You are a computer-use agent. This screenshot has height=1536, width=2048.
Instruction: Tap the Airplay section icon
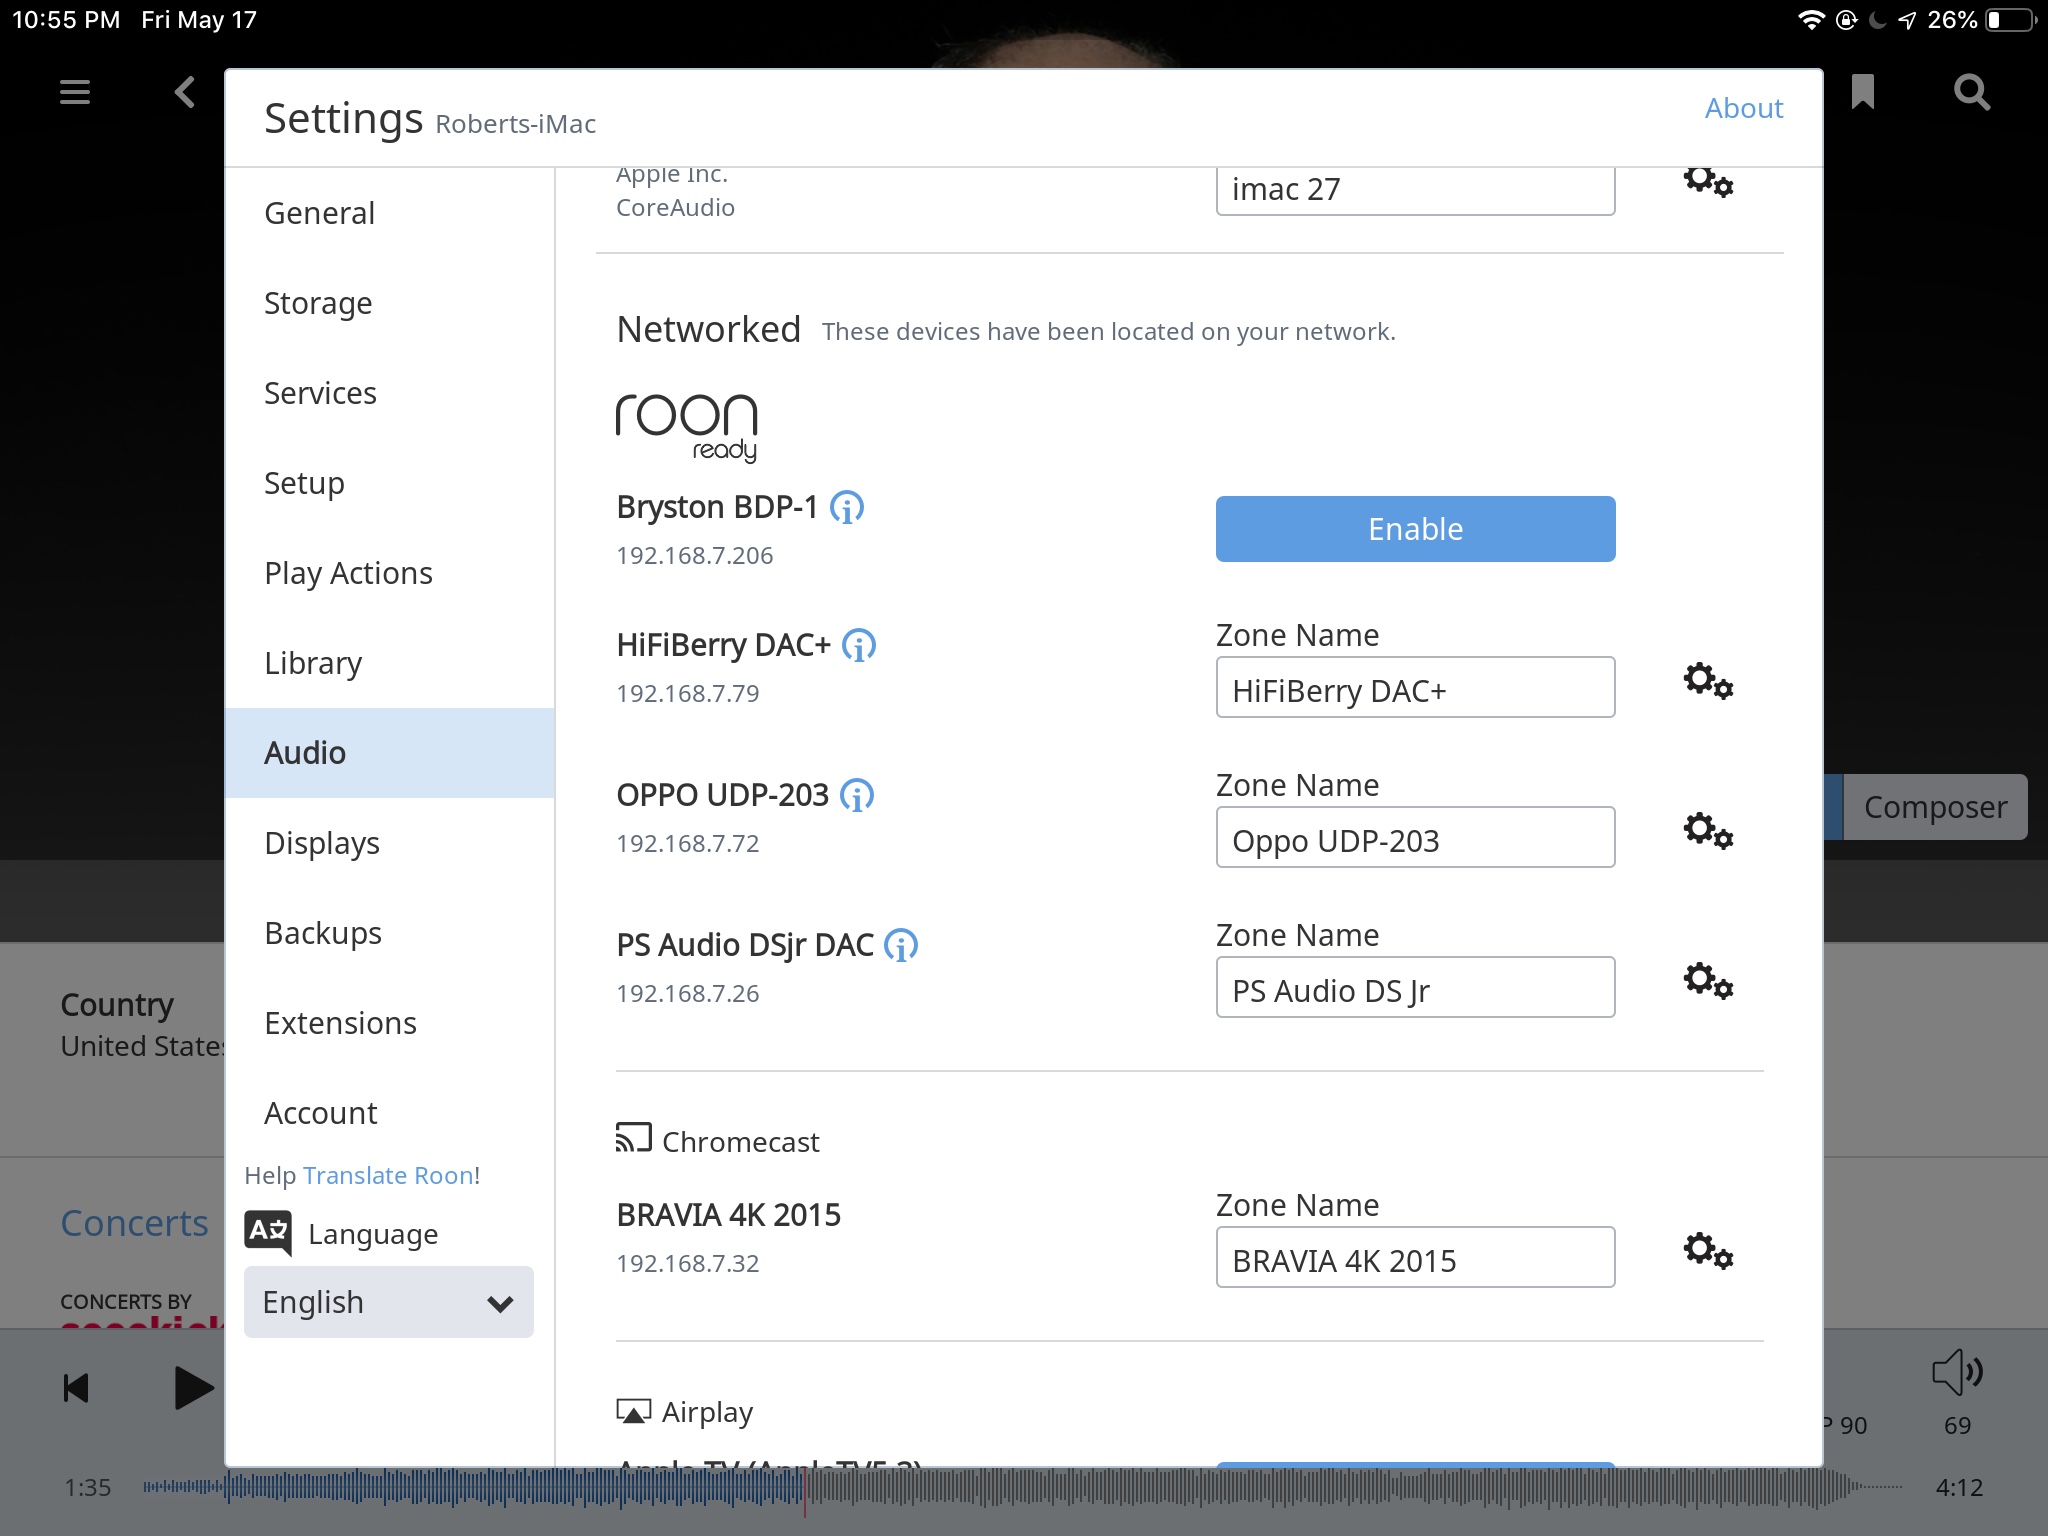tap(633, 1411)
